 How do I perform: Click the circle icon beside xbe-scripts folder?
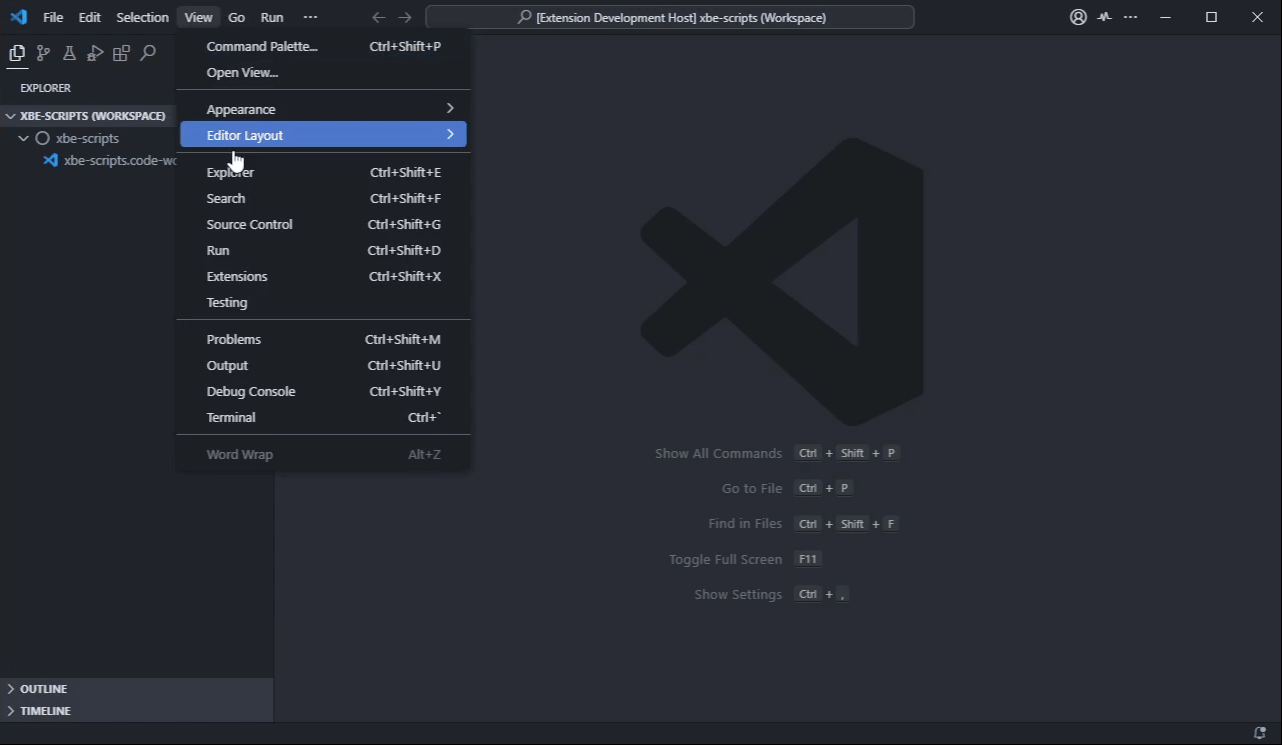[42, 138]
